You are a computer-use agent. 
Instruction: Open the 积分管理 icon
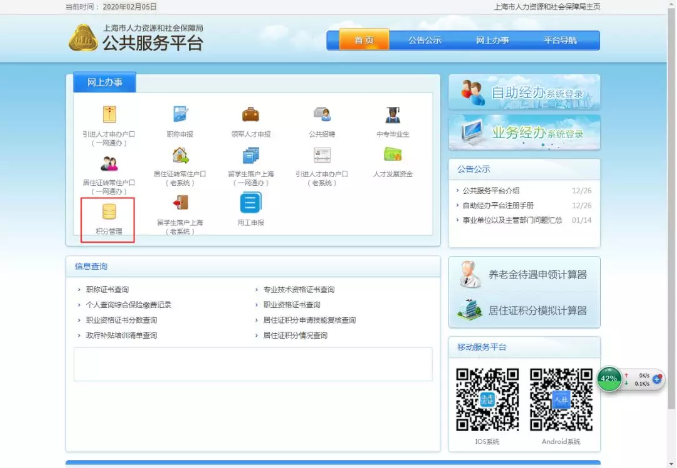coord(108,212)
